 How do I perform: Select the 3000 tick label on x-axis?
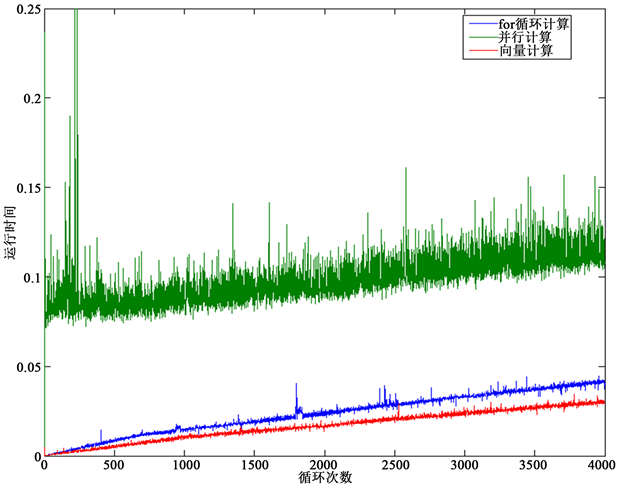pos(465,466)
